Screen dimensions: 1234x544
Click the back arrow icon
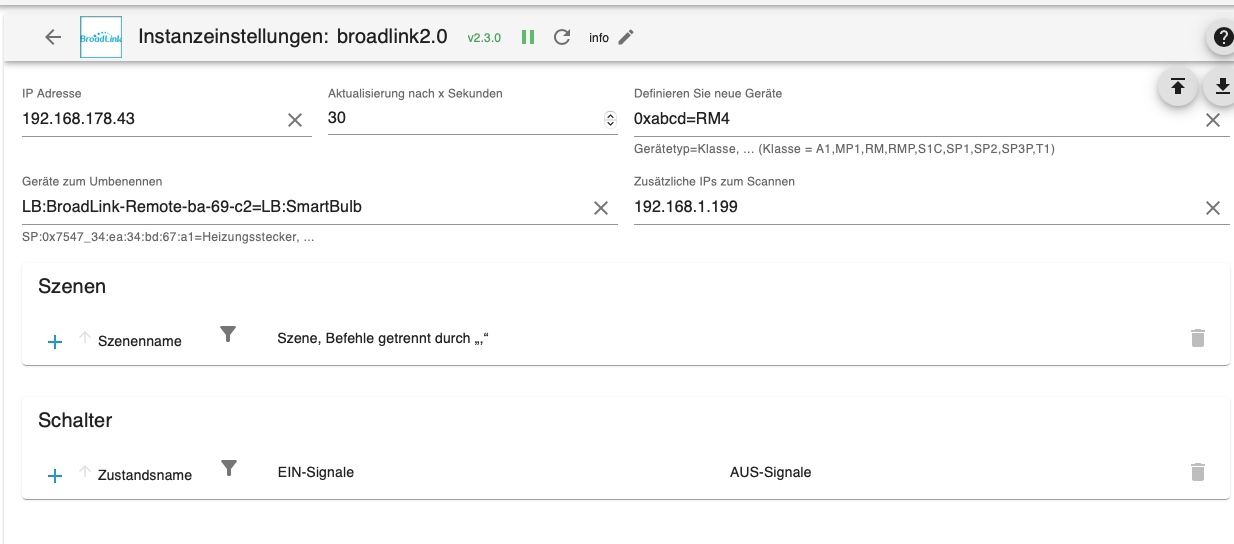point(53,37)
